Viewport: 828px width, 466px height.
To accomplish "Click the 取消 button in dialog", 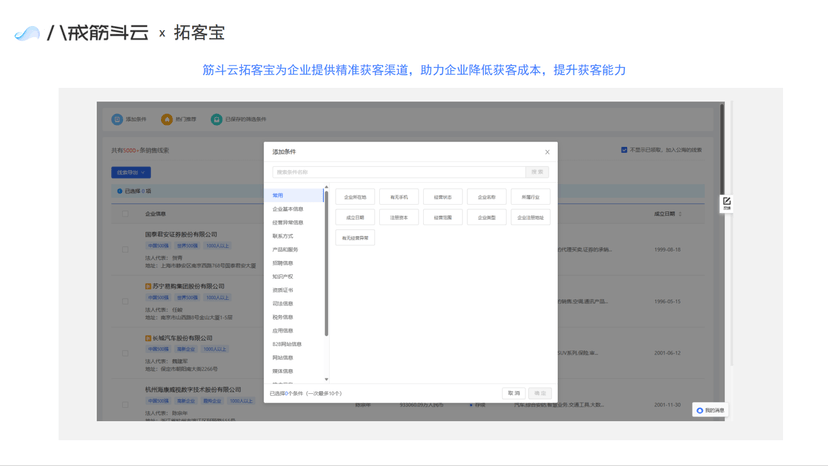I will pos(514,393).
